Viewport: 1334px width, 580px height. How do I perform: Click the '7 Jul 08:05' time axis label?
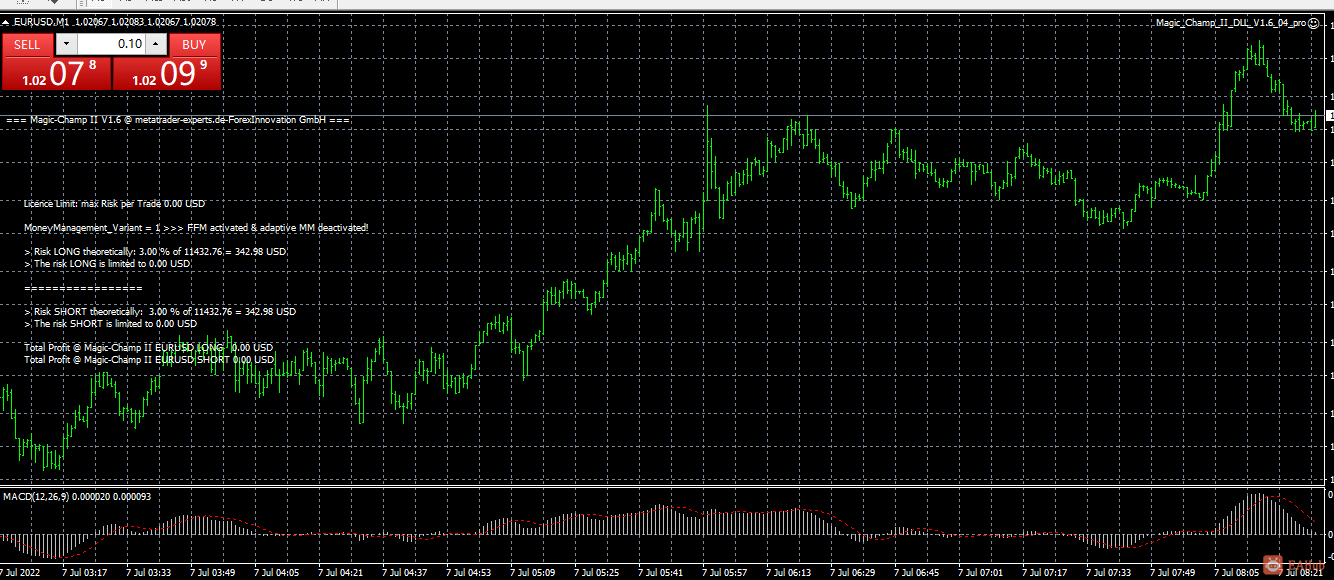coord(1237,573)
